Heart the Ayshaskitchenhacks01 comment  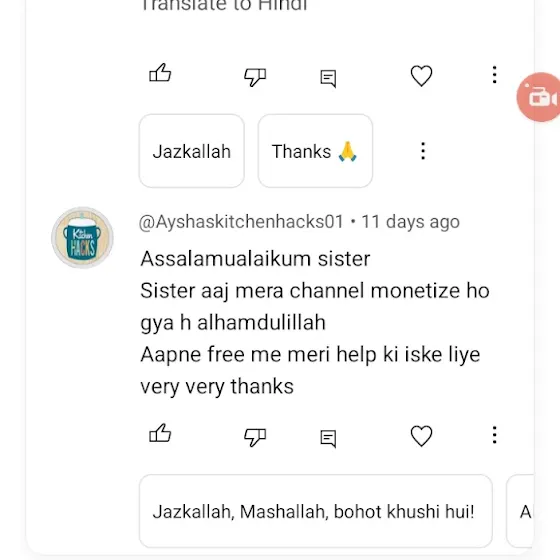[x=421, y=436]
